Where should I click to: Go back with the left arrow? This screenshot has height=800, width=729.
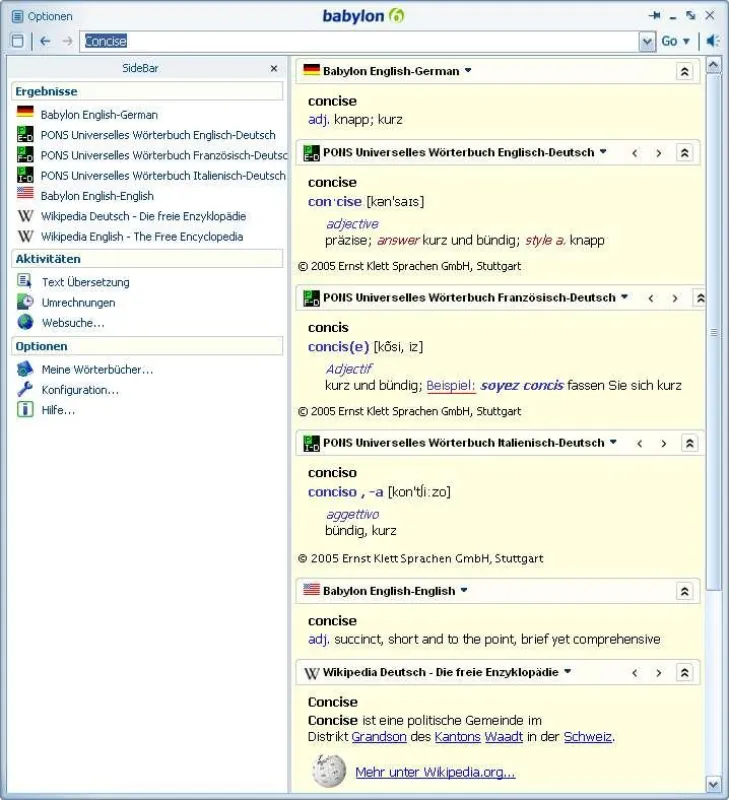click(45, 41)
